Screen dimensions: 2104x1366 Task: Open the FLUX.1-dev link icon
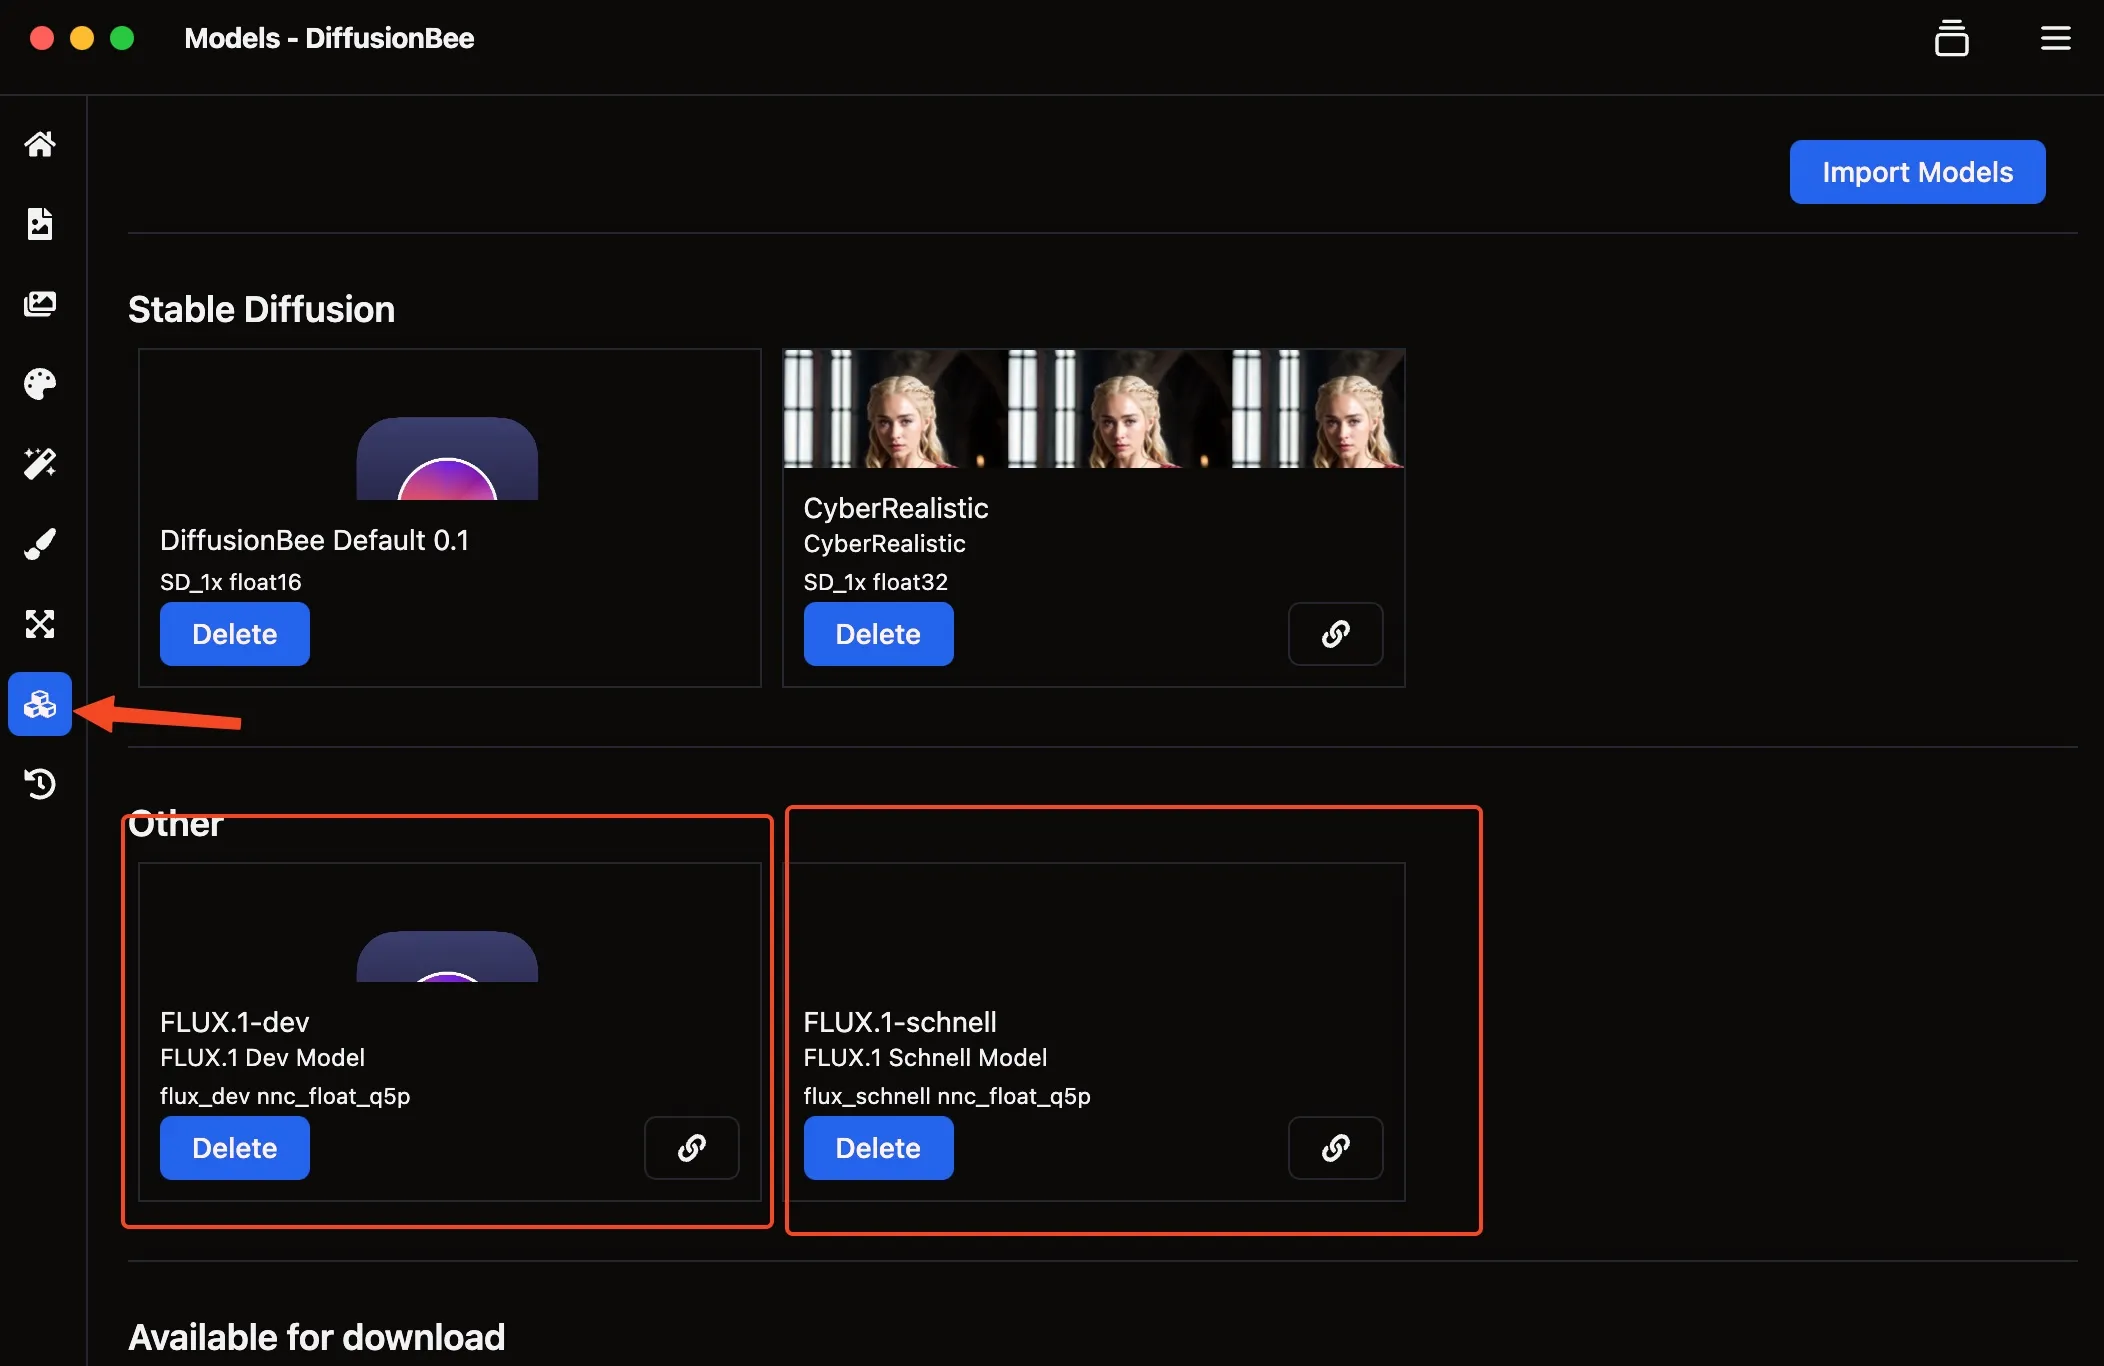(x=691, y=1148)
